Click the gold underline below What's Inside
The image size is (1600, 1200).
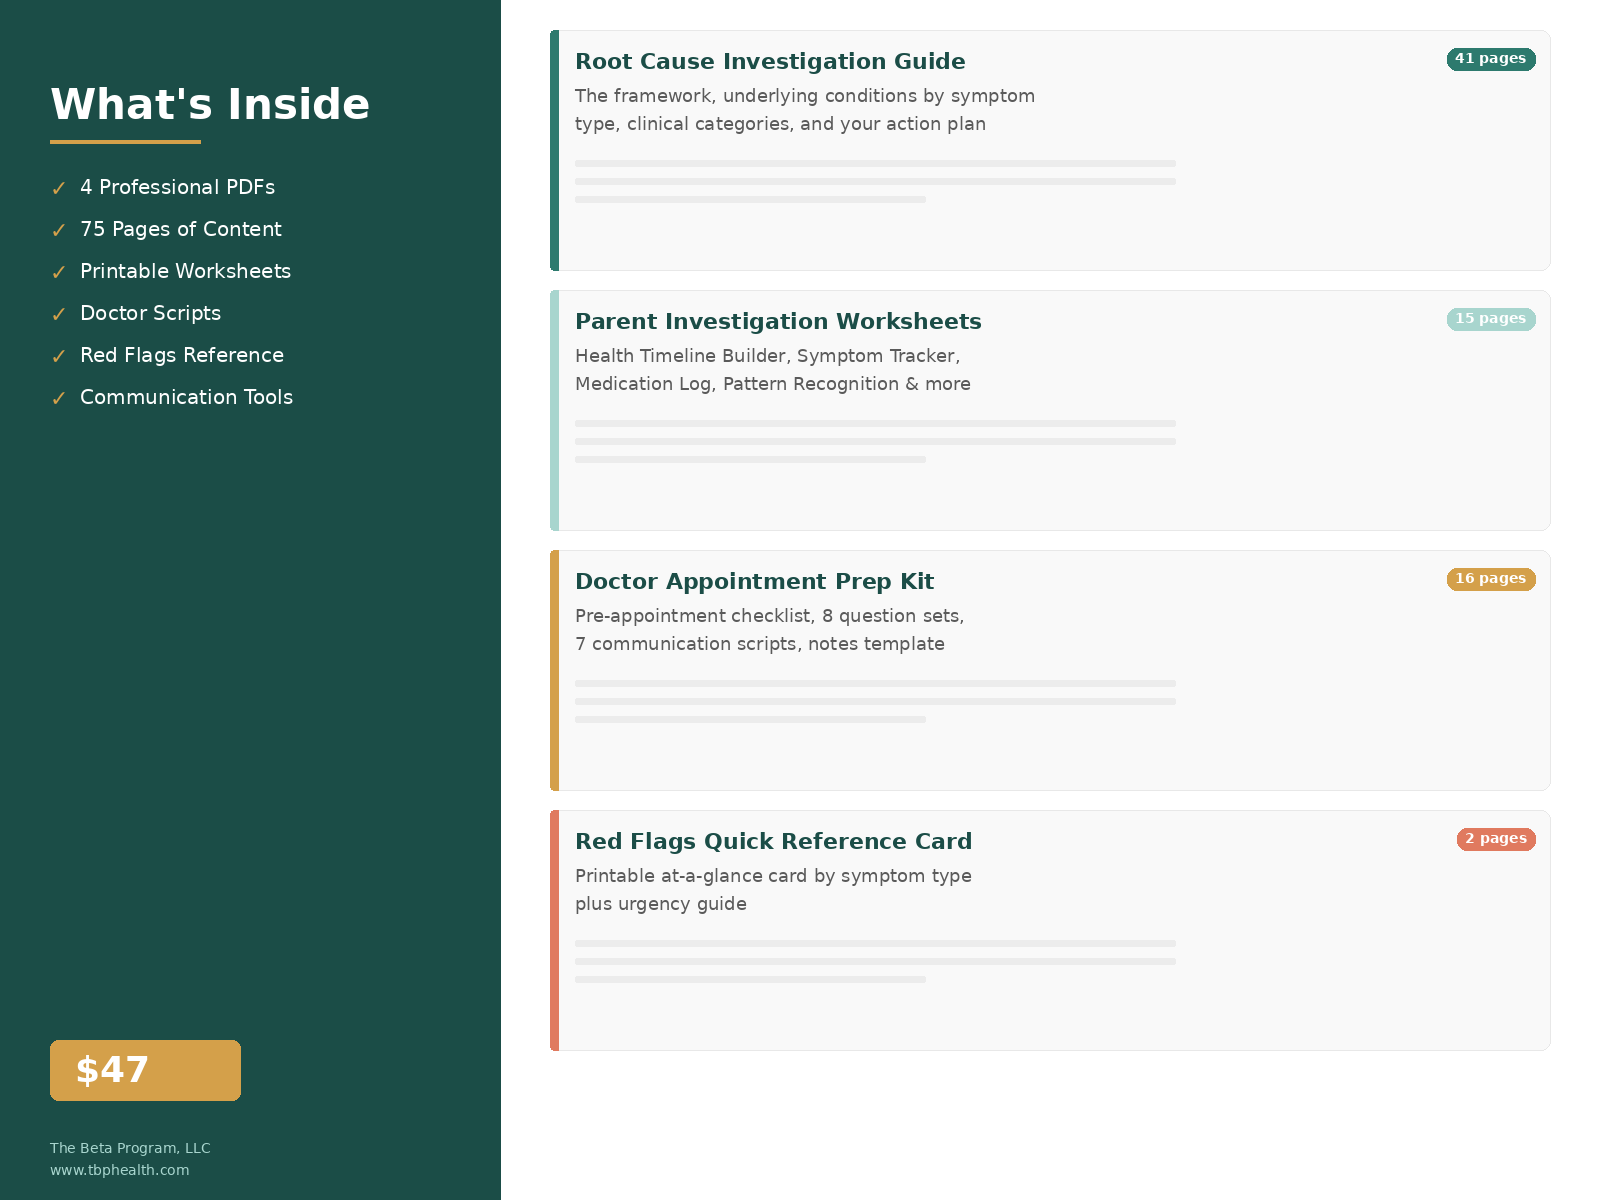pyautogui.click(x=125, y=142)
